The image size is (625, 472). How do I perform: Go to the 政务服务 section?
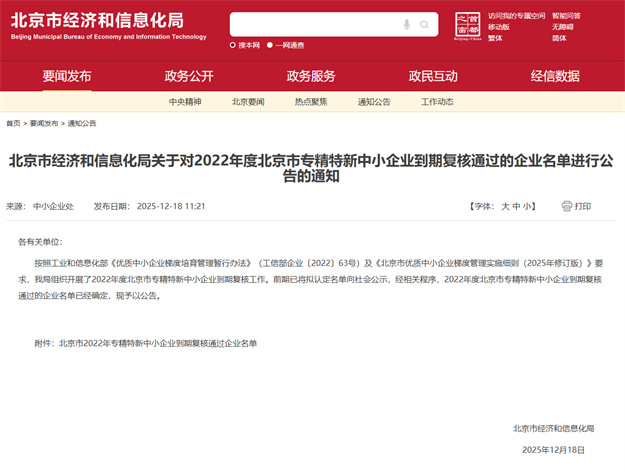click(311, 76)
